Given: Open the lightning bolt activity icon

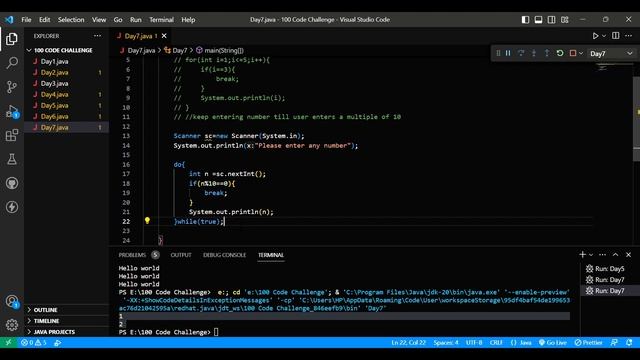Looking at the screenshot, I should pos(12,207).
